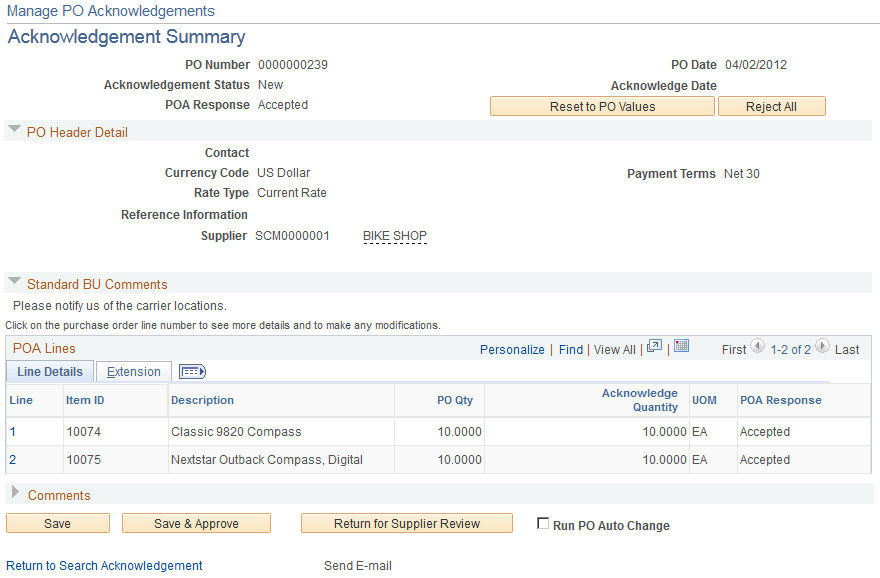The image size is (880, 578).
Task: Open the POA Lines grid in a new window
Action: point(655,346)
